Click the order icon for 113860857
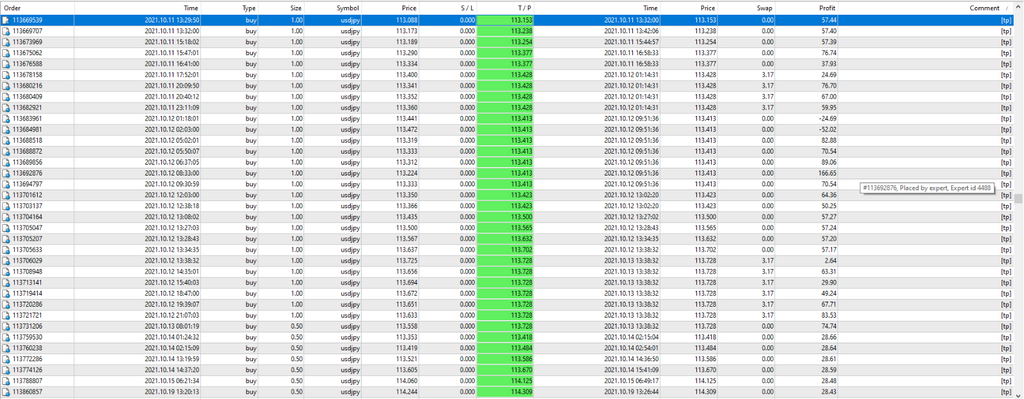 coord(6,392)
